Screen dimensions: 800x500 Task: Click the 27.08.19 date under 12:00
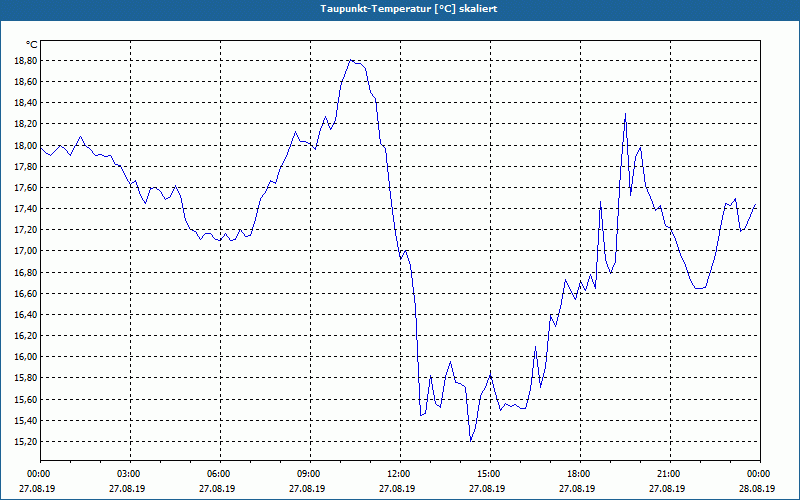point(397,488)
